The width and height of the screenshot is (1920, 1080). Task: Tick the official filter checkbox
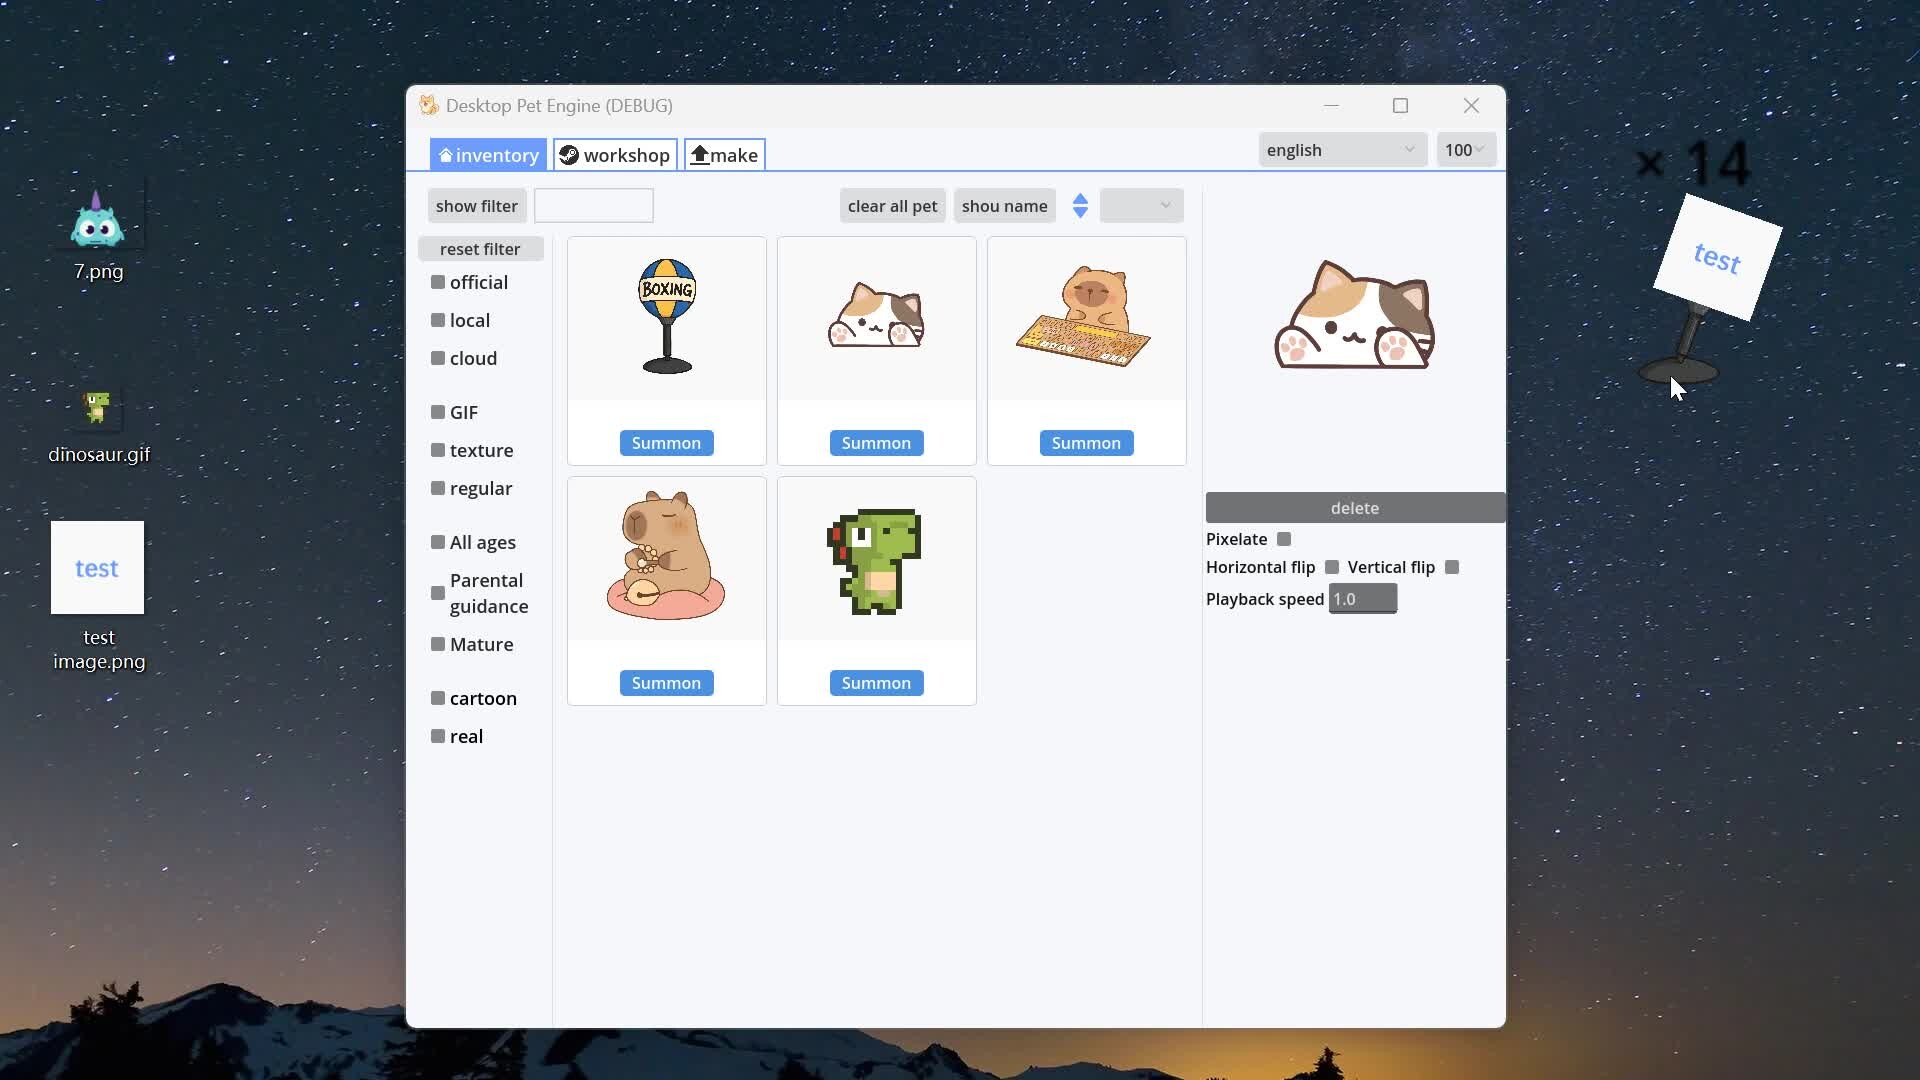(x=438, y=282)
